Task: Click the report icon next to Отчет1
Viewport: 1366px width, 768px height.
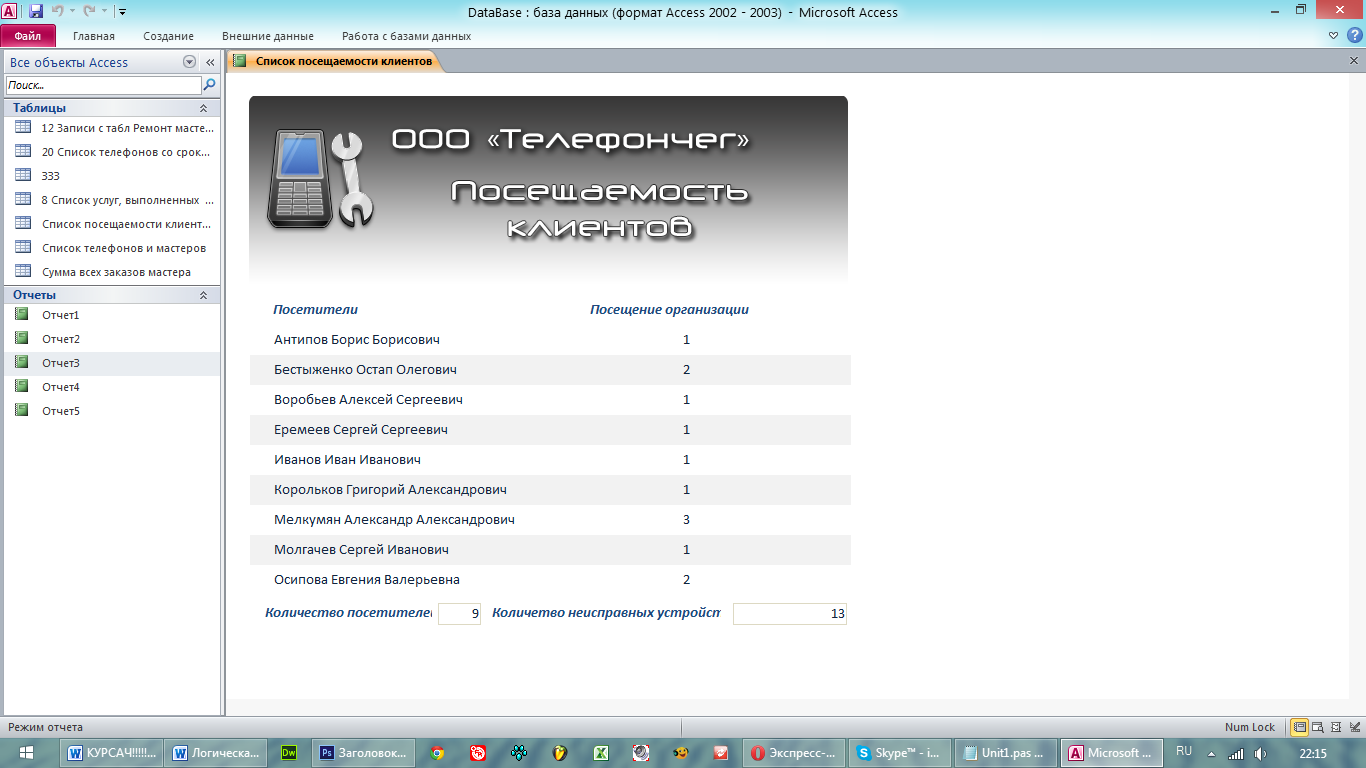Action: (22, 314)
